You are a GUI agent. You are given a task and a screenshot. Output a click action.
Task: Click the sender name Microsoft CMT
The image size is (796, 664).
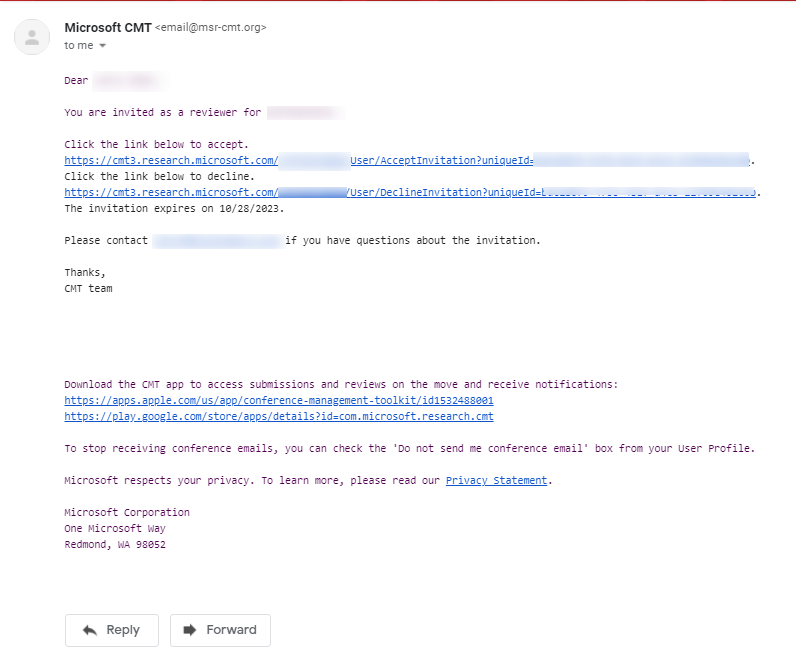point(108,28)
